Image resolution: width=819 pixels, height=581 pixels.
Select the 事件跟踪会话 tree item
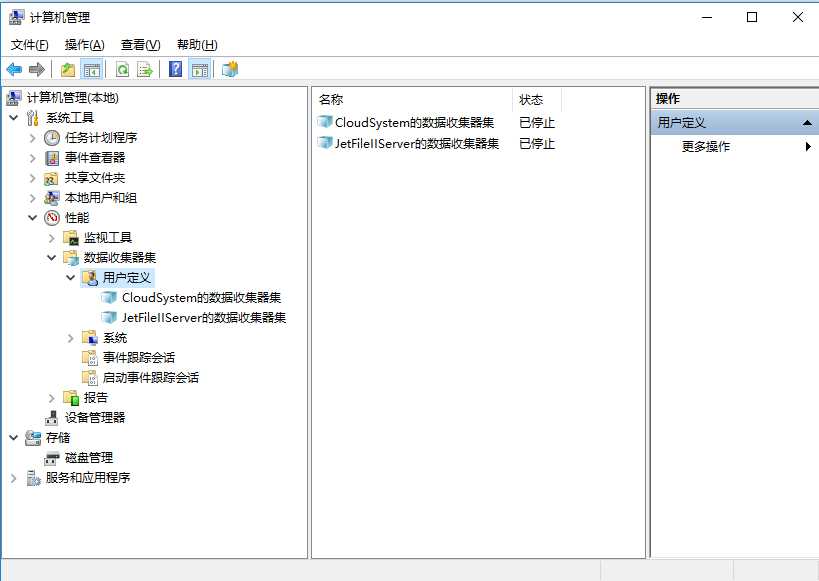138,358
